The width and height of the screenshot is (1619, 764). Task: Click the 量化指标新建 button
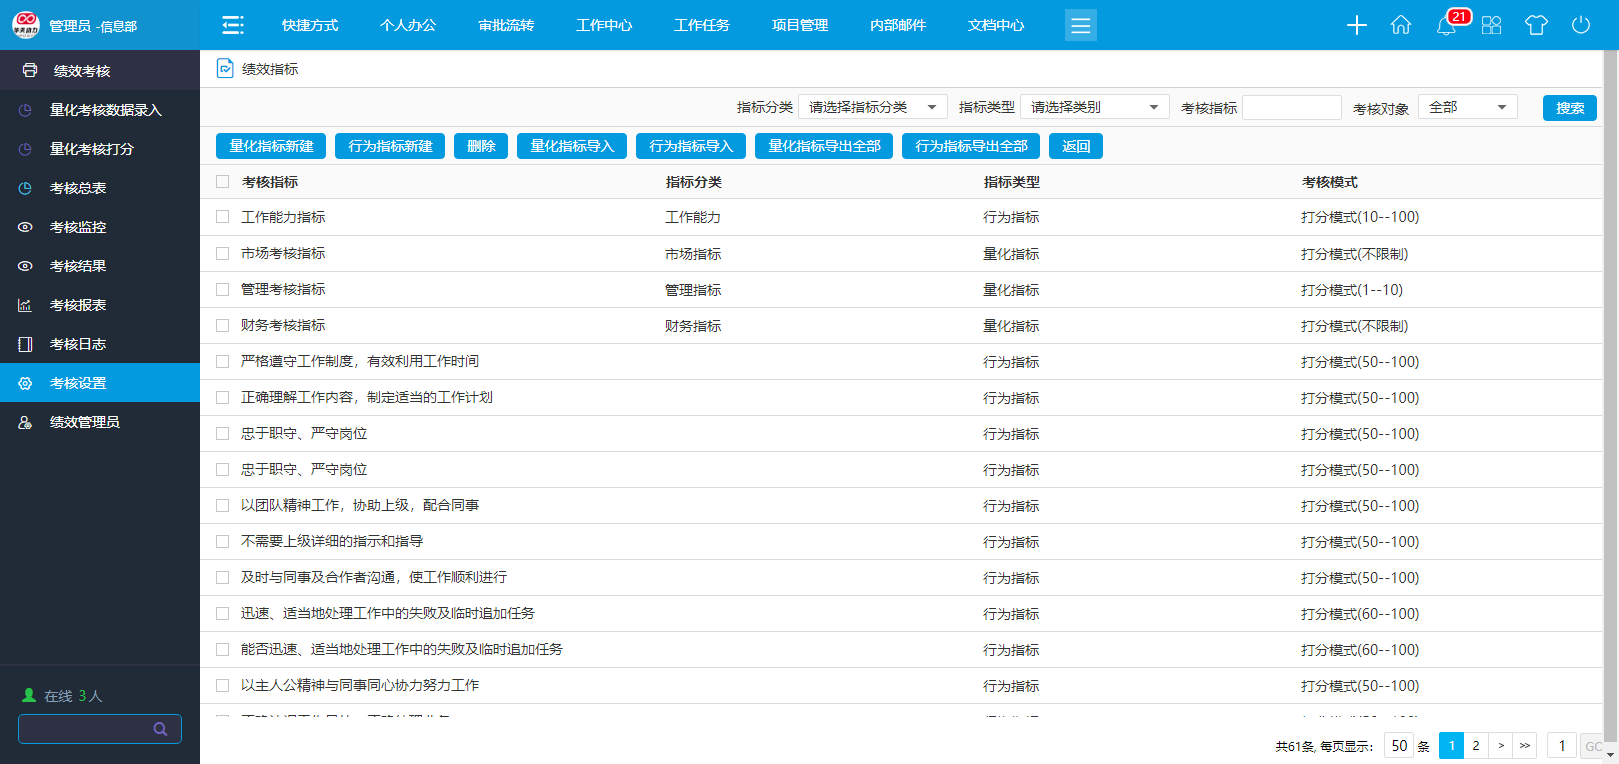pyautogui.click(x=271, y=146)
